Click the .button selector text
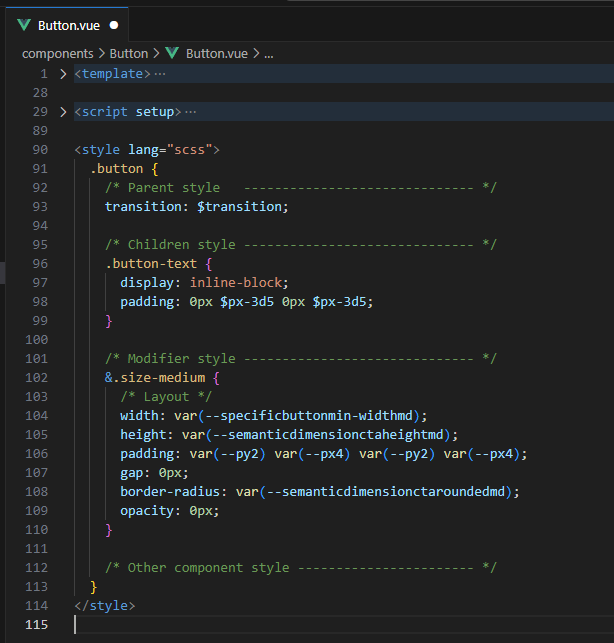The image size is (614, 643). pos(116,169)
